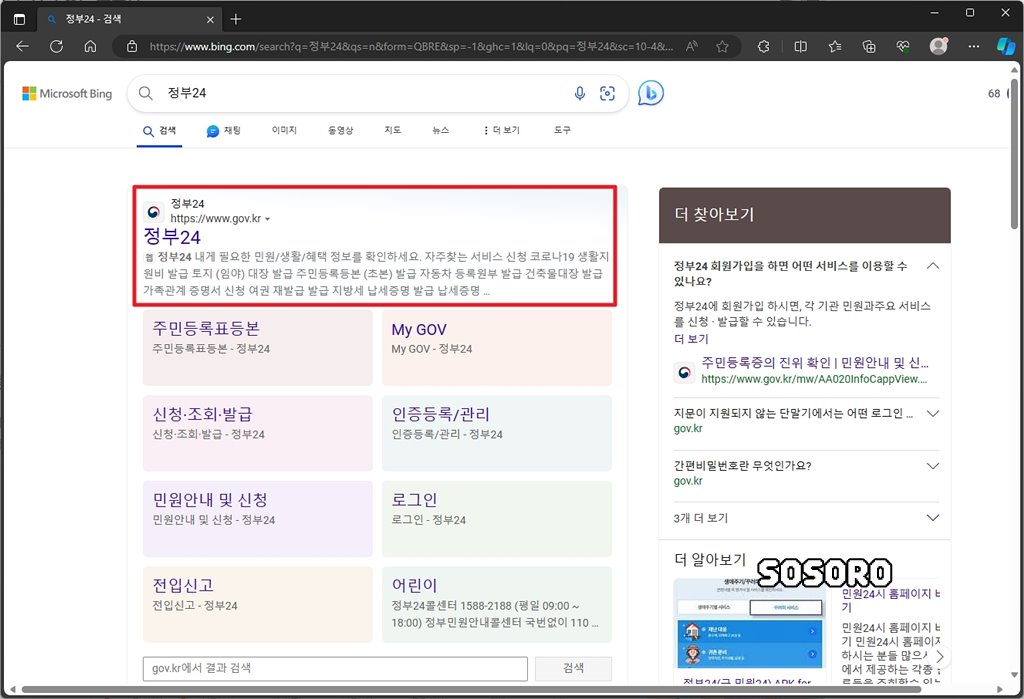The height and width of the screenshot is (699, 1024).
Task: Expand the dropdown arrow beside https://www.gov.kr
Action: tap(267, 219)
